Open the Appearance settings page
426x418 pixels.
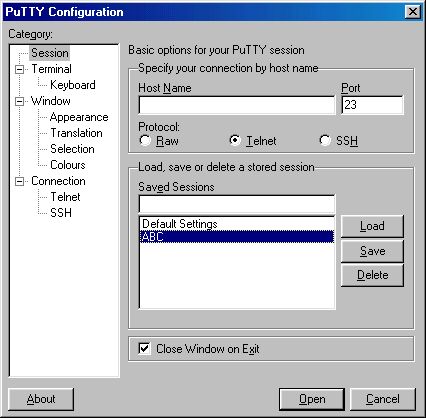point(79,117)
